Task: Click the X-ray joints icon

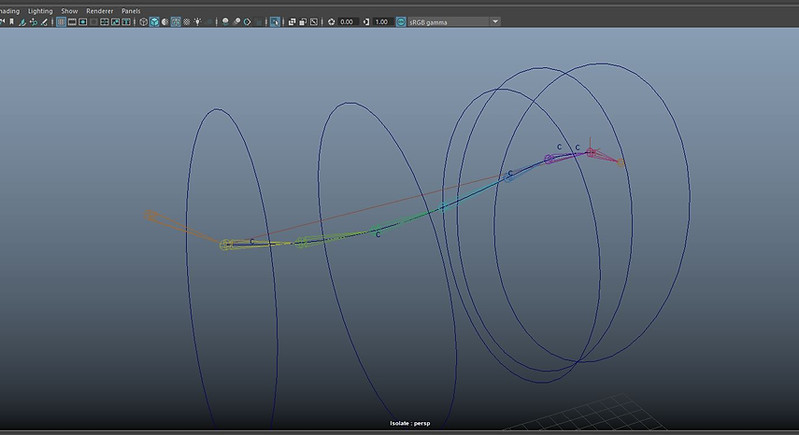Action: 314,22
